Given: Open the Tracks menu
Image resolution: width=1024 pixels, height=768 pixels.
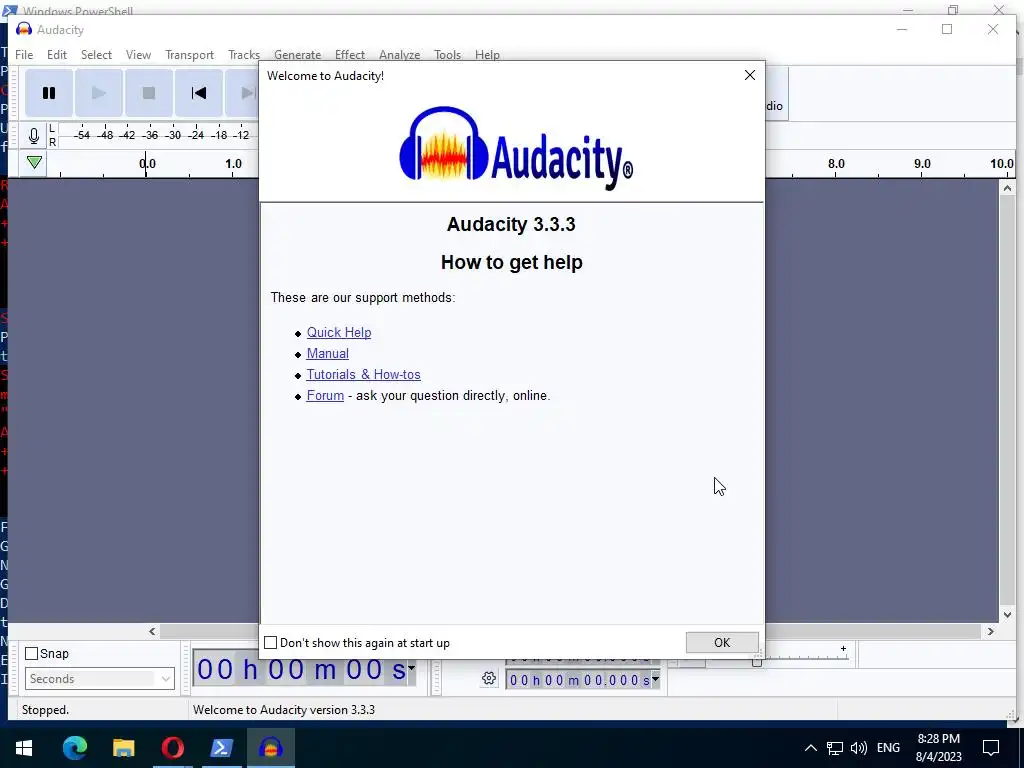Looking at the screenshot, I should tap(244, 55).
